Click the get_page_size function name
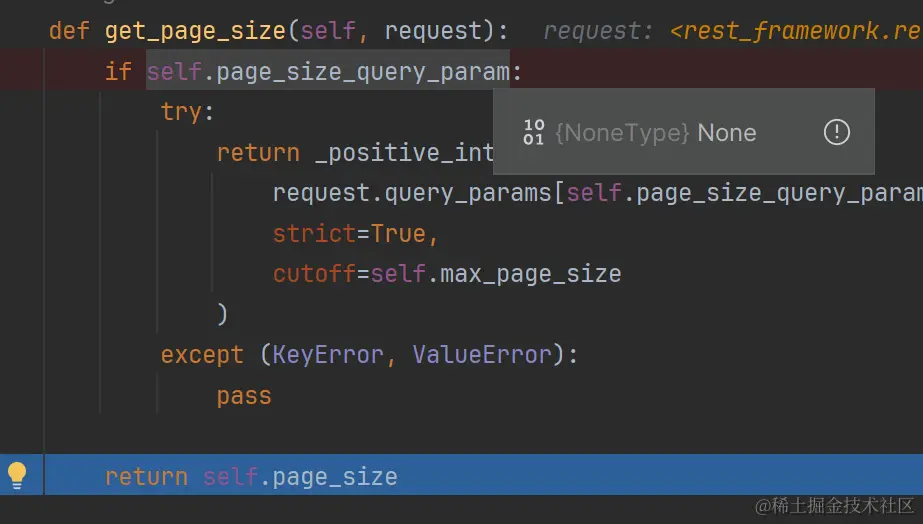Viewport: 923px width, 524px height. 195,31
